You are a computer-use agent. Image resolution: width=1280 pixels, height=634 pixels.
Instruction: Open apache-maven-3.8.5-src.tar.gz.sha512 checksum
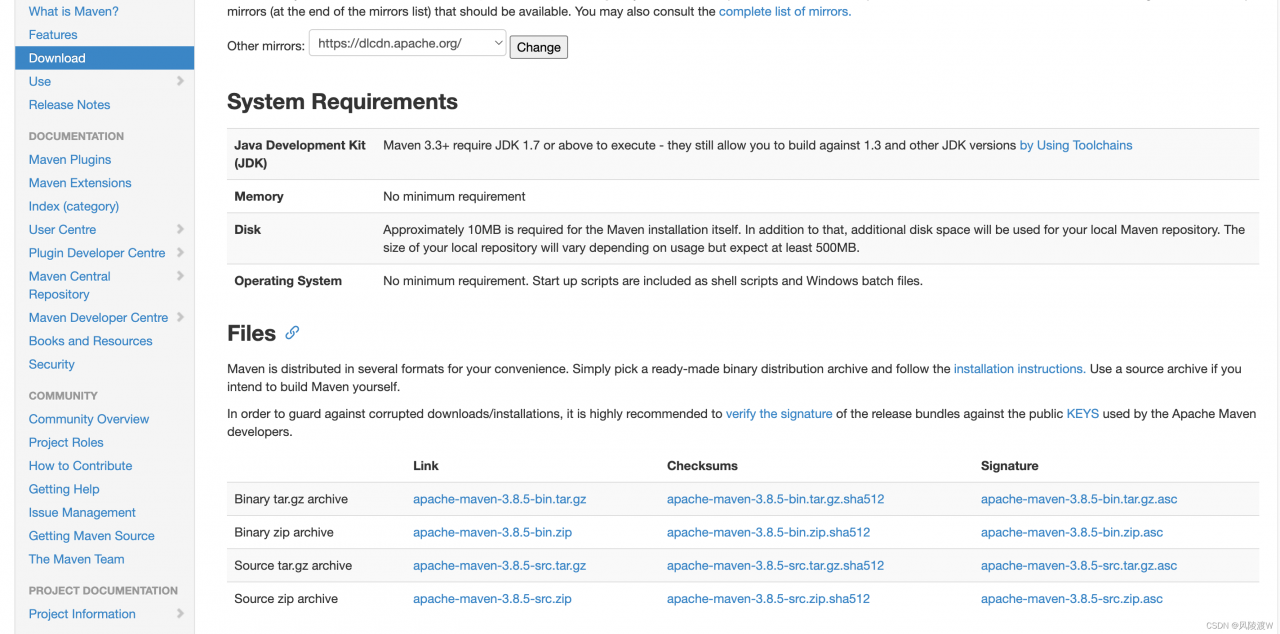click(x=776, y=566)
